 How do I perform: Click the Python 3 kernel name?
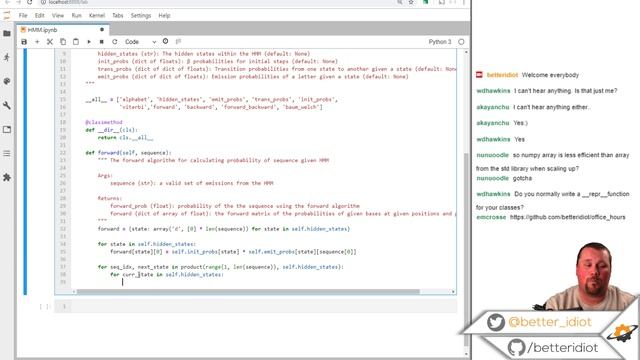(x=440, y=42)
